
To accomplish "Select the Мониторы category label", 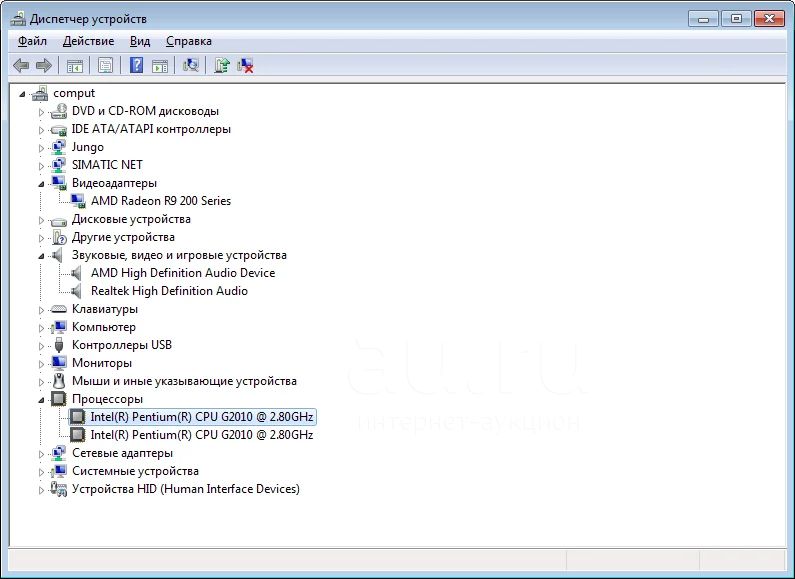I will click(102, 363).
